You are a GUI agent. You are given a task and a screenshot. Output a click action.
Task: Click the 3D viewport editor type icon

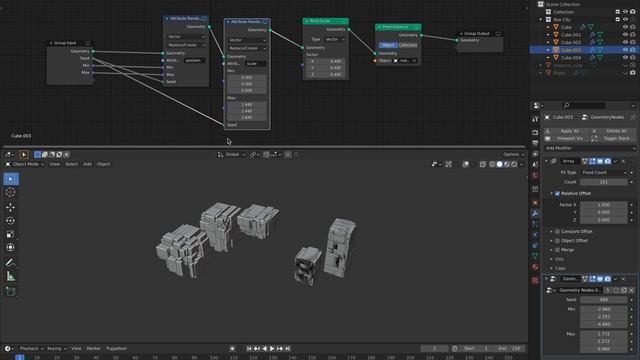(9, 155)
